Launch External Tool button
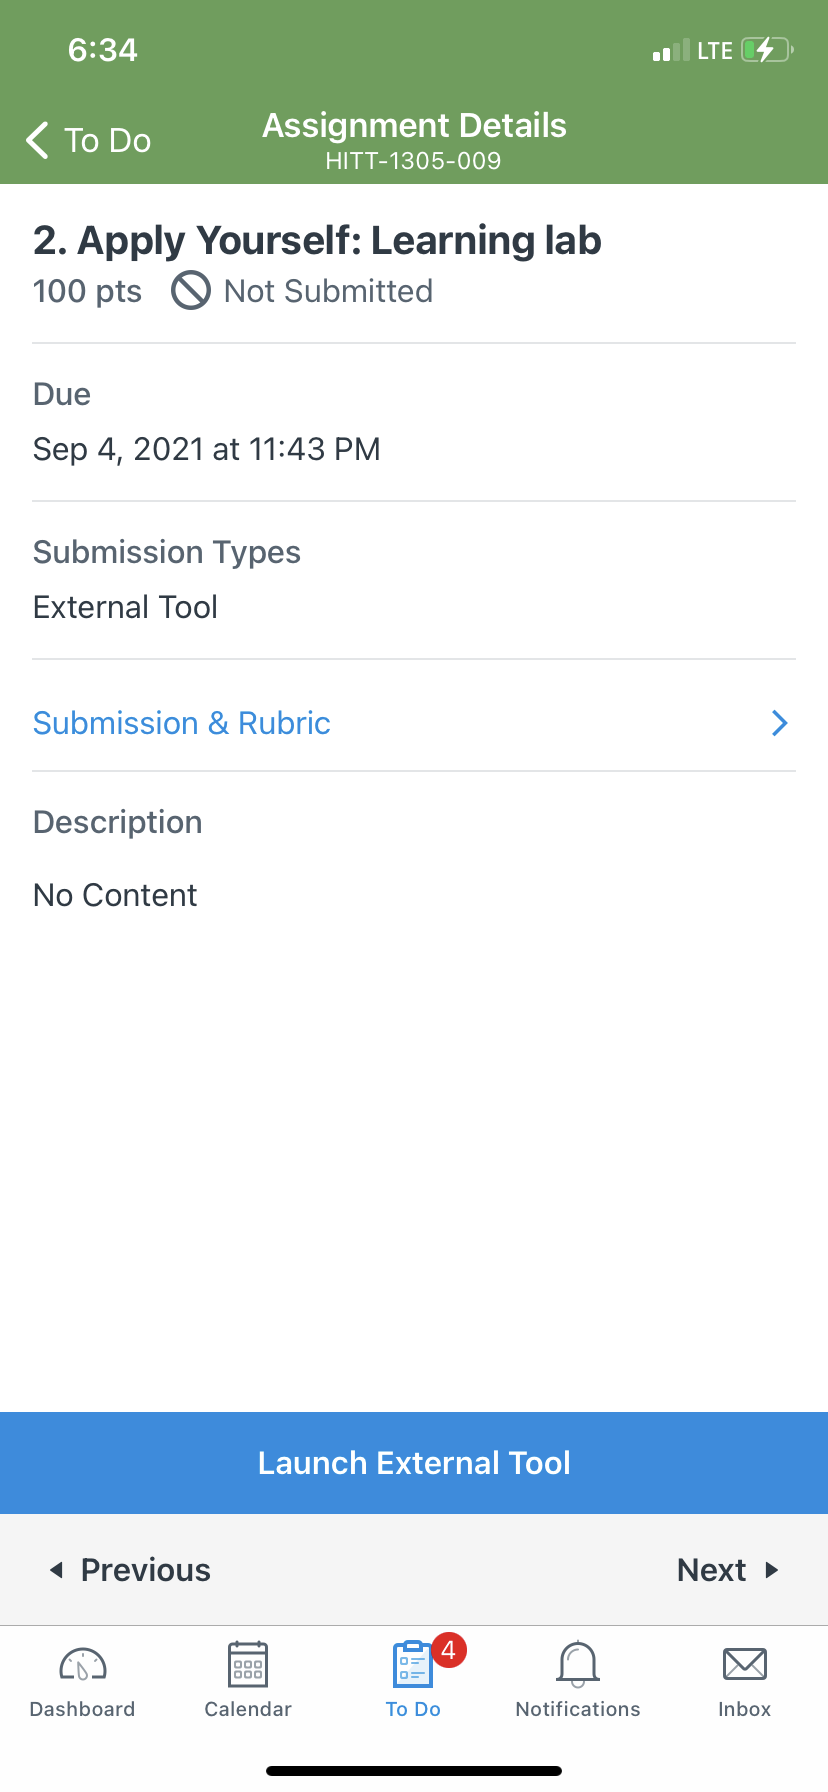The image size is (828, 1792). (x=414, y=1463)
